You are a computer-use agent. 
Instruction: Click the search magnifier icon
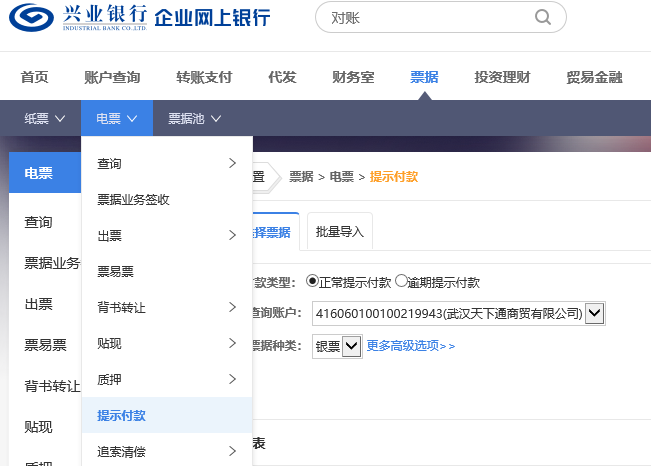(543, 17)
